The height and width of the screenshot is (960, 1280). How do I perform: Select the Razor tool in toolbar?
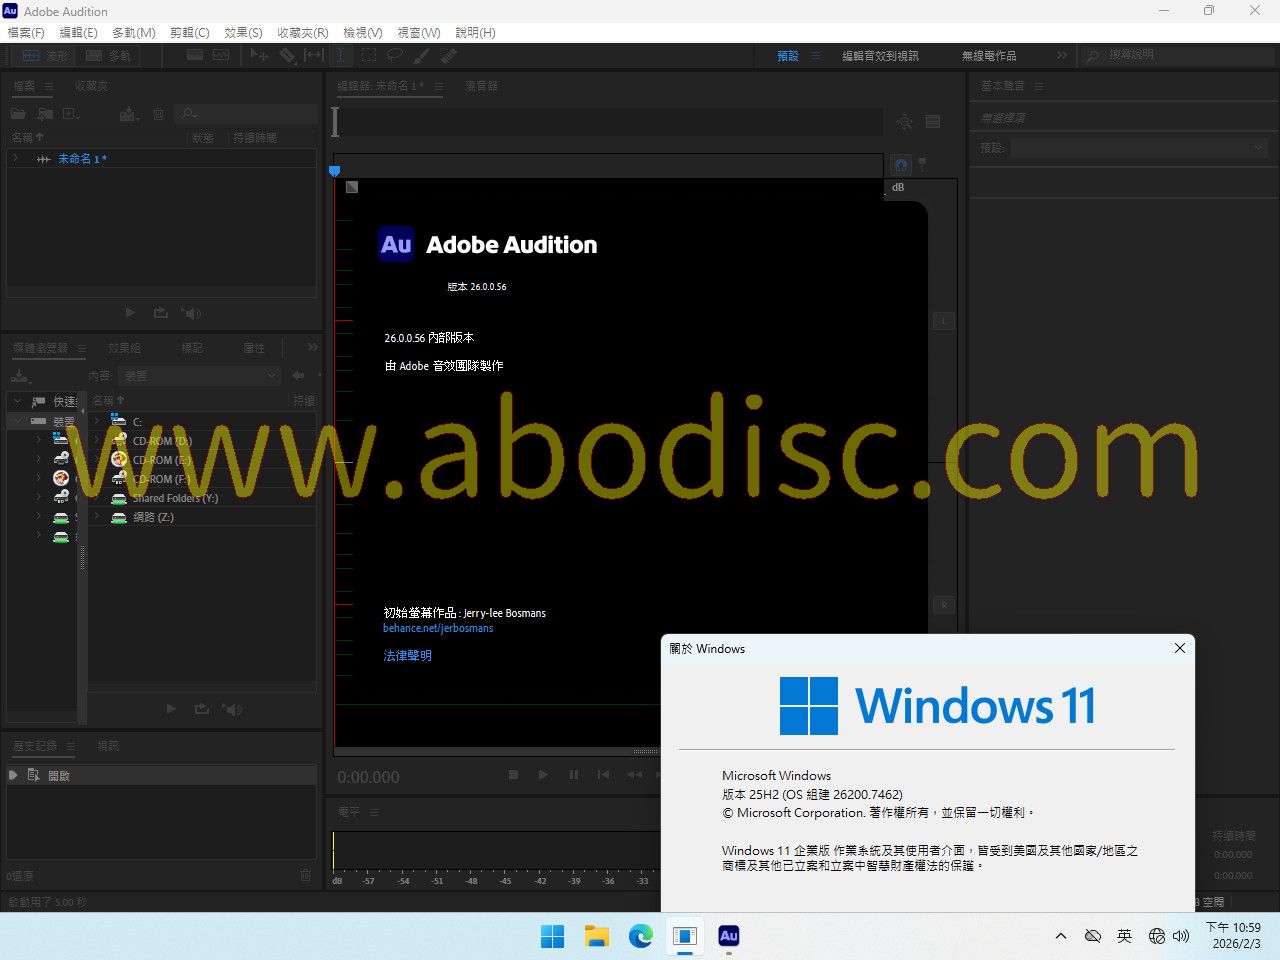pyautogui.click(x=287, y=56)
